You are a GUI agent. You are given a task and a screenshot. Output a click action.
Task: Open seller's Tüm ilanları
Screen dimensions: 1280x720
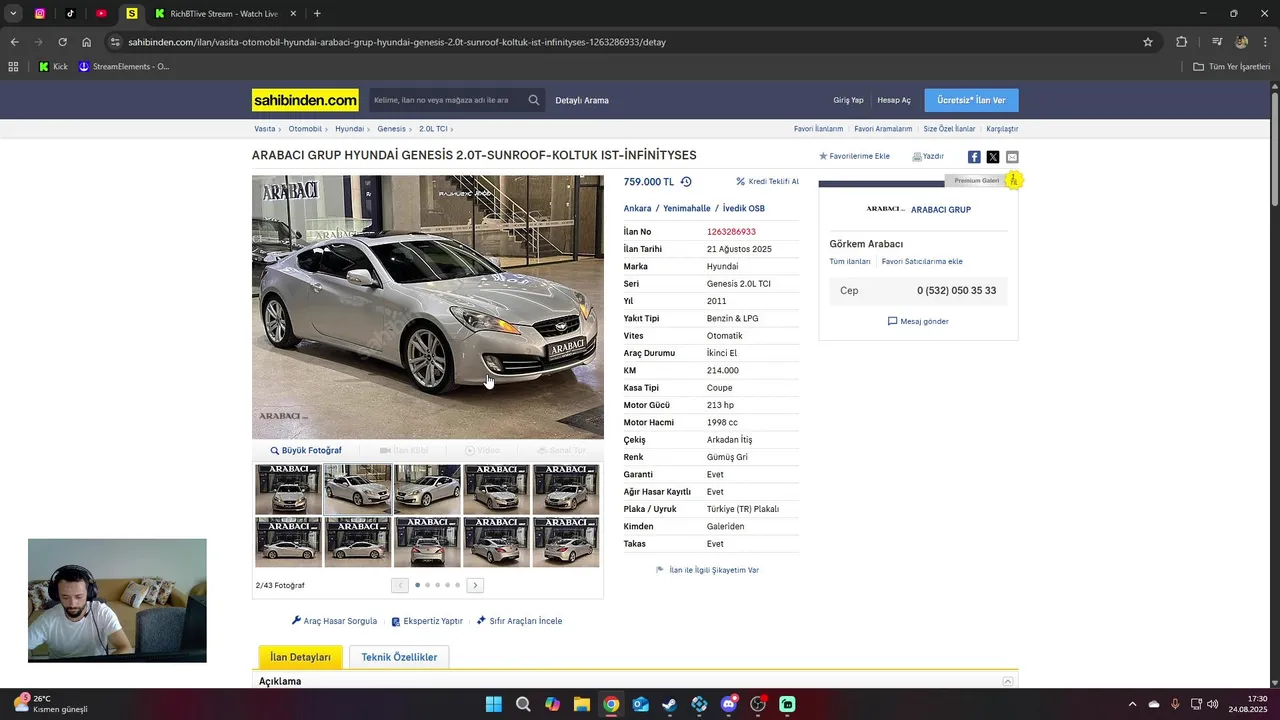point(850,262)
